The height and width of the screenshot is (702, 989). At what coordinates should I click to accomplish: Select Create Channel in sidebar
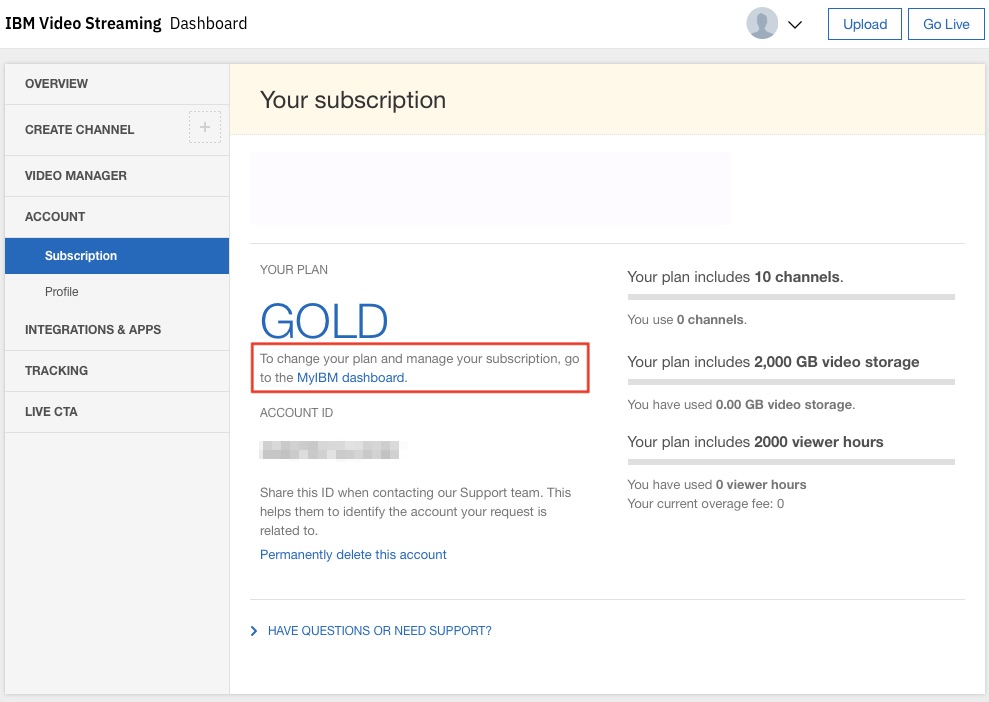(x=79, y=130)
